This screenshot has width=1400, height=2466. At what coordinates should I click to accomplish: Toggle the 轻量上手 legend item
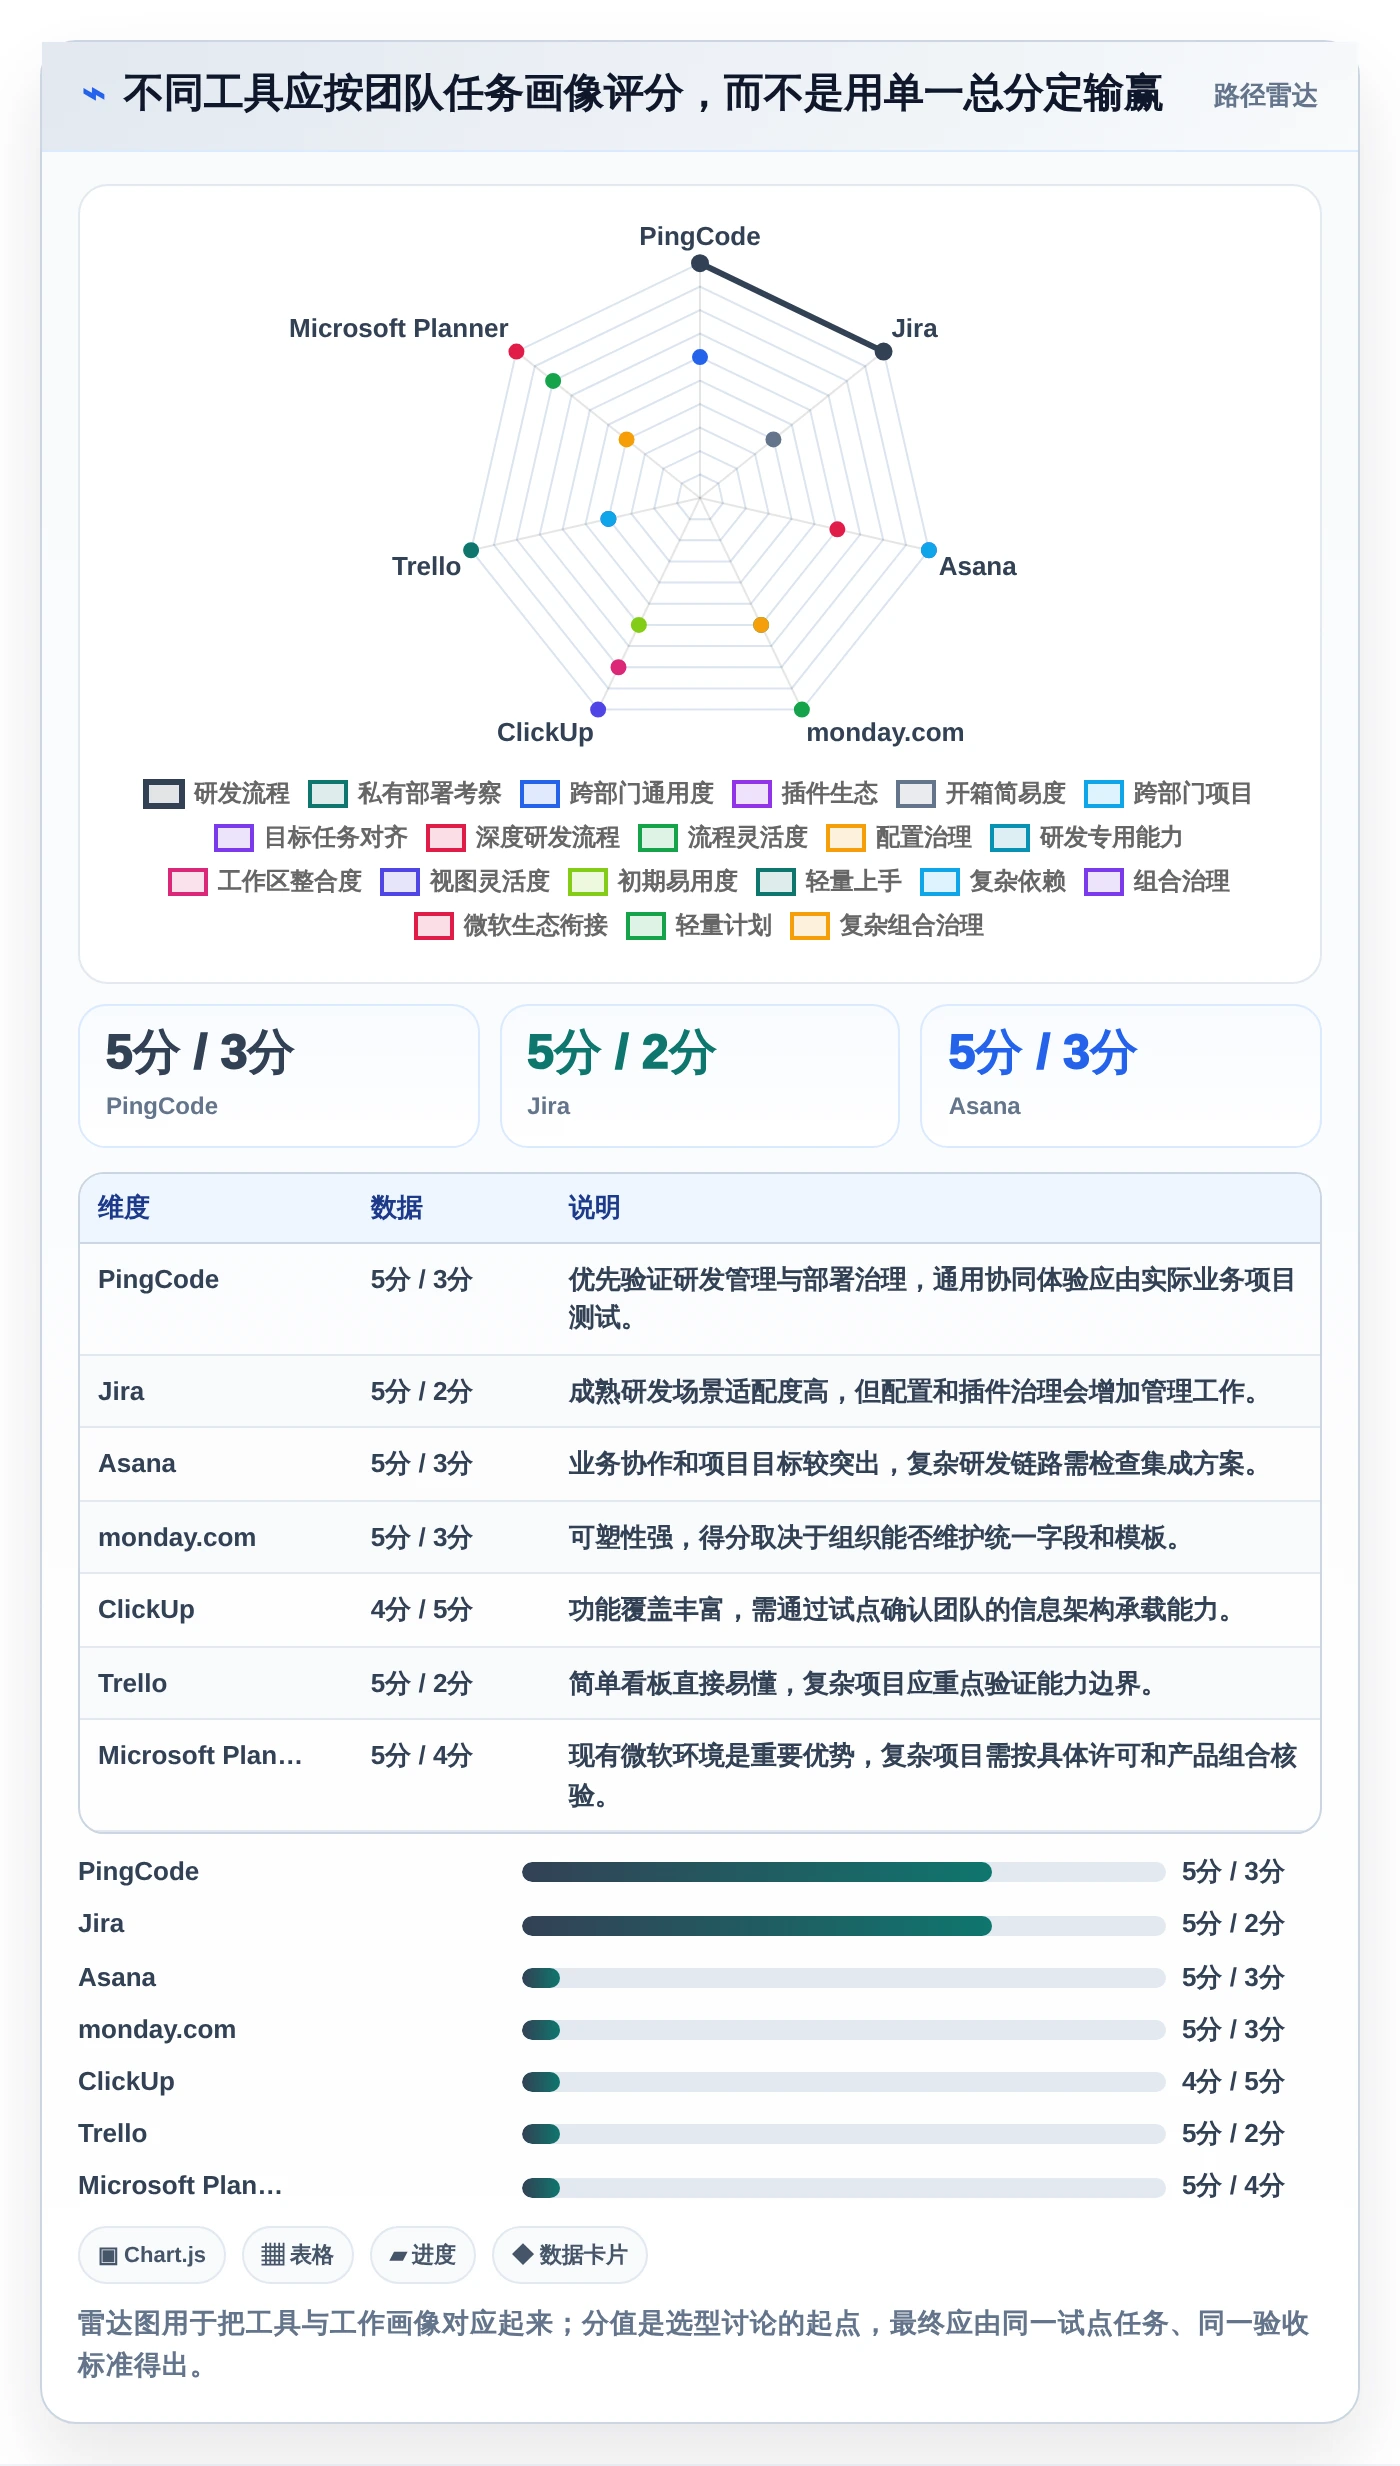829,881
